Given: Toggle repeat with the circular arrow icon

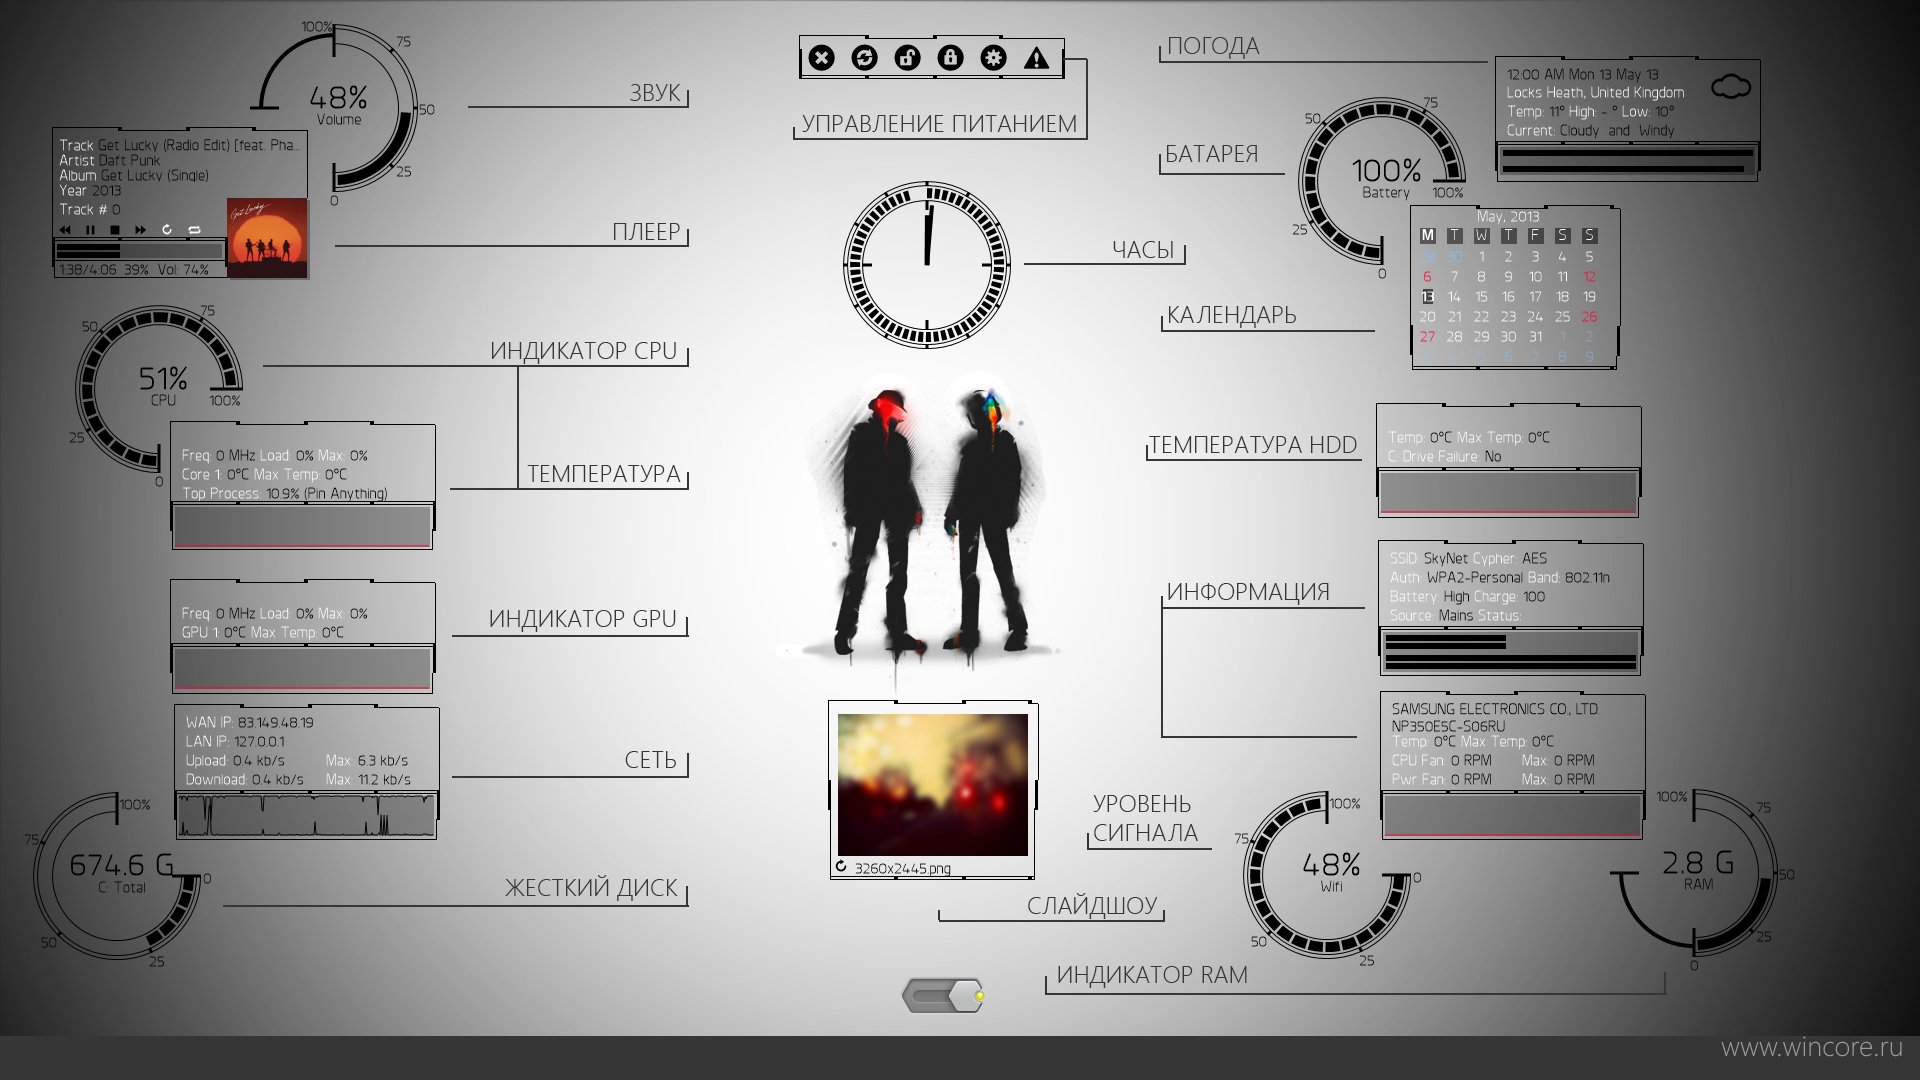Looking at the screenshot, I should [167, 230].
